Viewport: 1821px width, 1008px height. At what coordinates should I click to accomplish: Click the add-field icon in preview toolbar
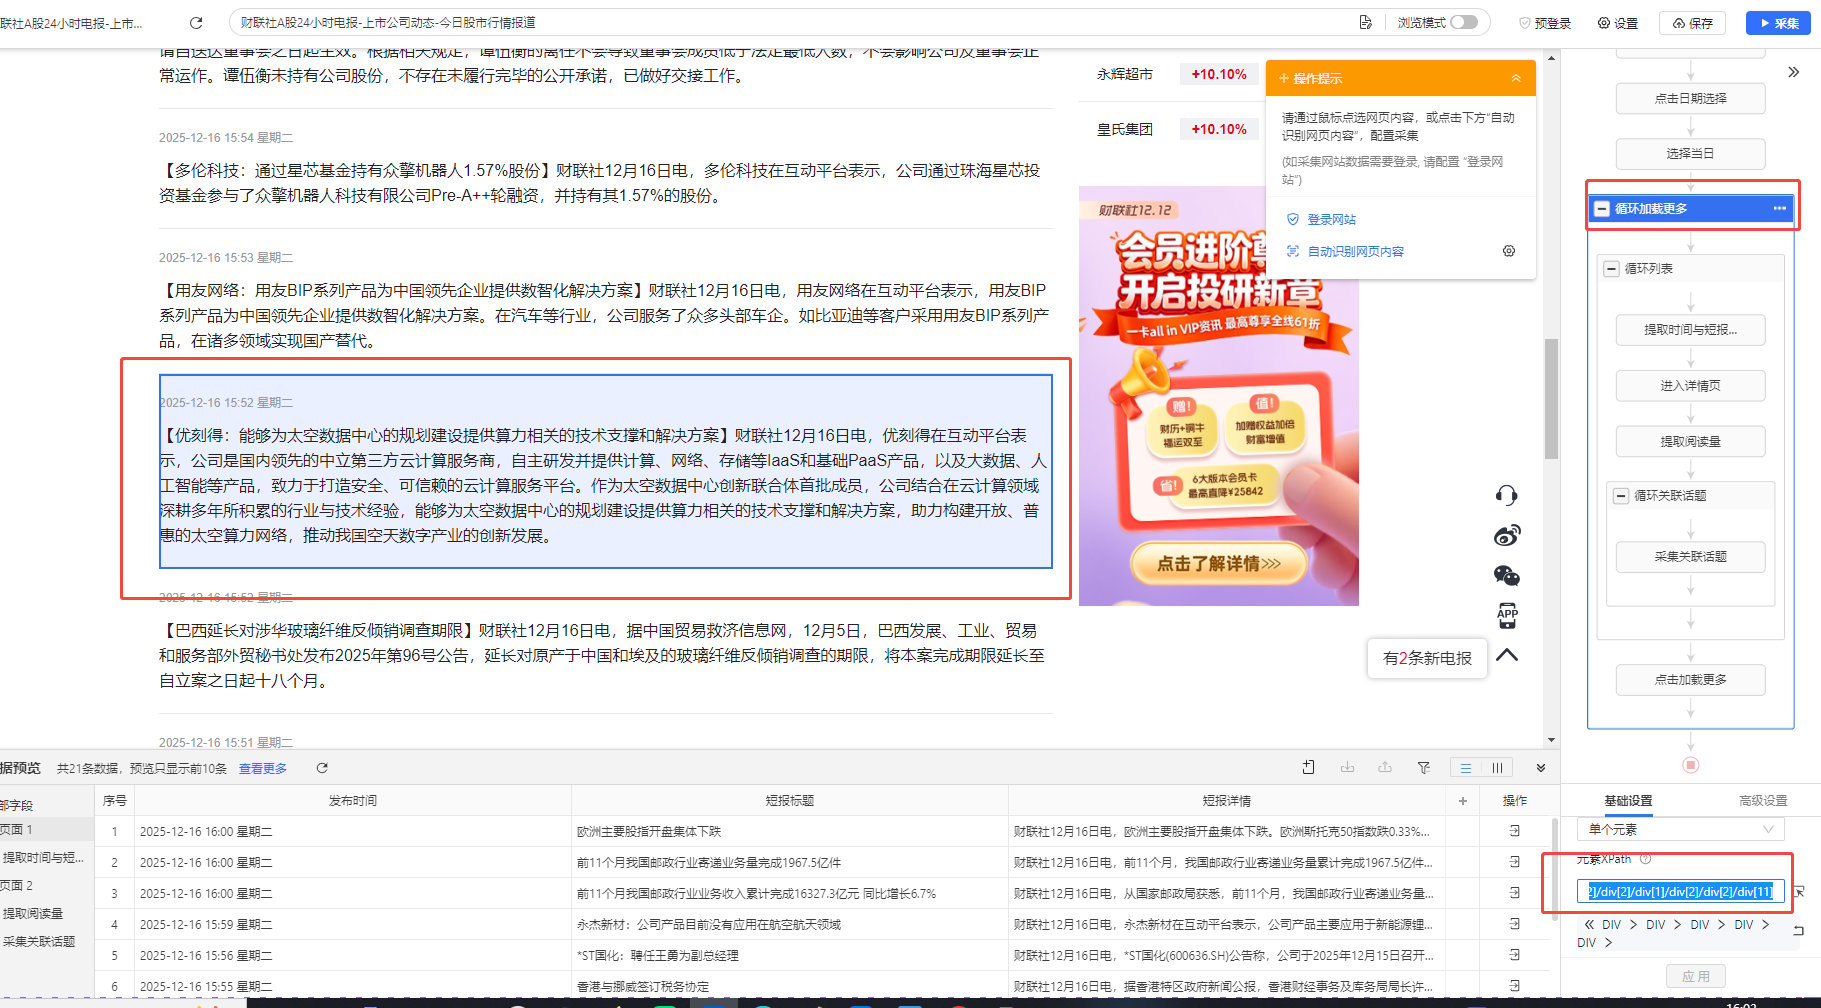1308,767
